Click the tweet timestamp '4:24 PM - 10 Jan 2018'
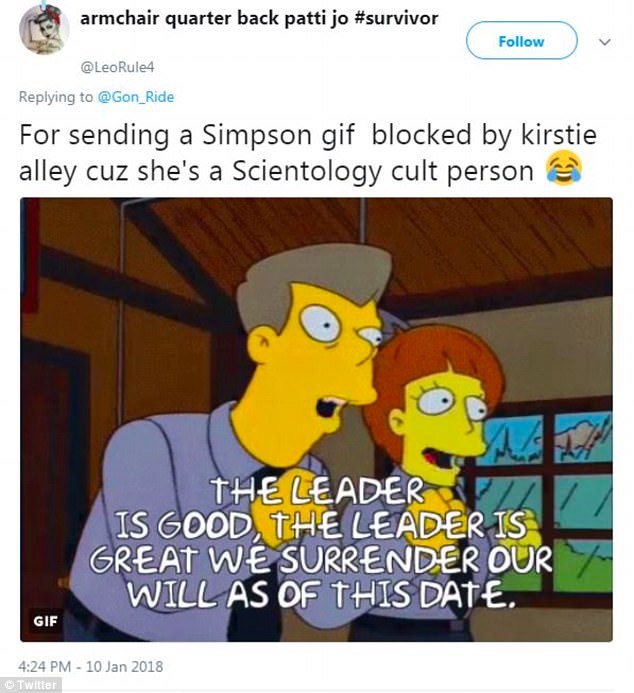The width and height of the screenshot is (634, 693). pos(91,666)
